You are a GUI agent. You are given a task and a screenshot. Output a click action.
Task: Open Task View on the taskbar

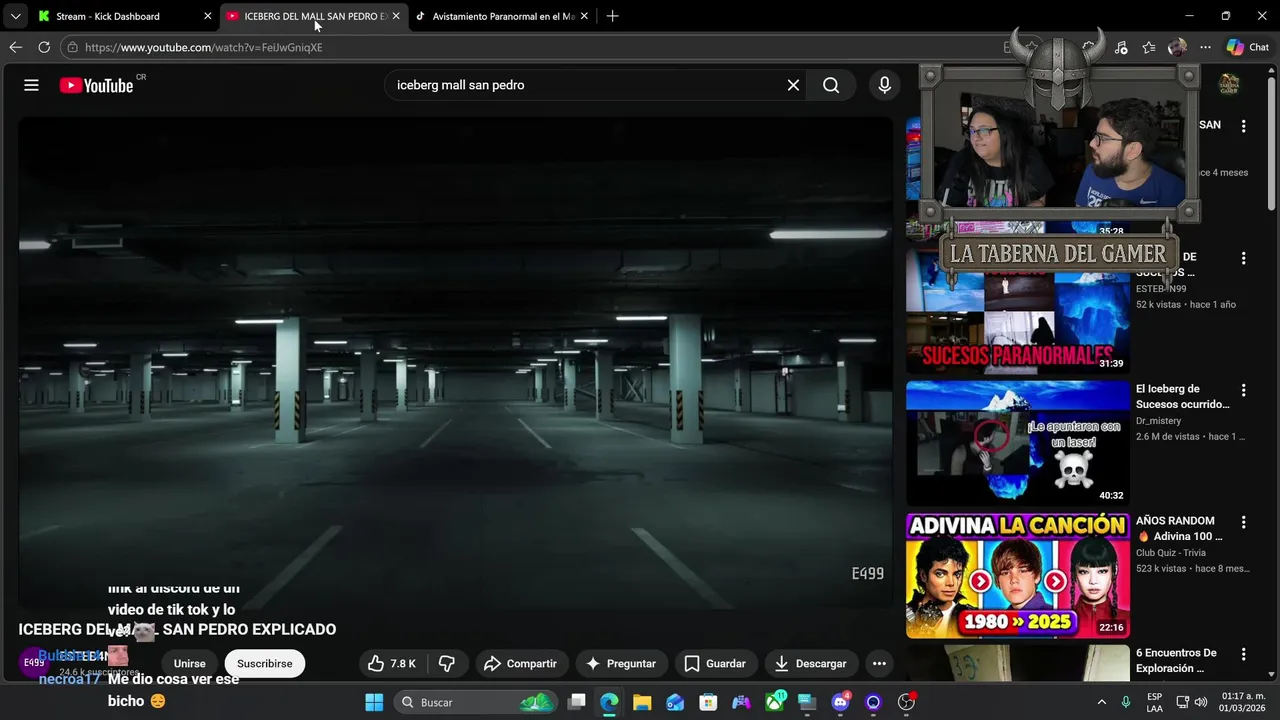pos(577,702)
